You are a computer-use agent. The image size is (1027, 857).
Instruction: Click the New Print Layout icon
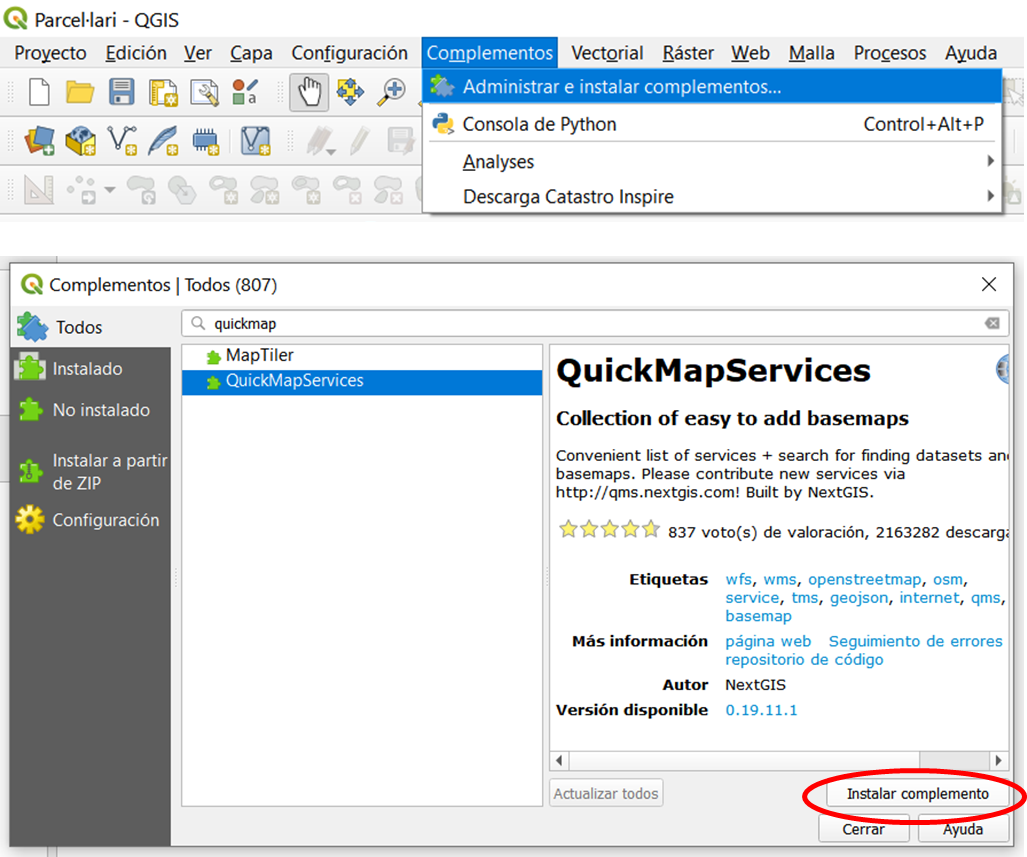click(163, 92)
